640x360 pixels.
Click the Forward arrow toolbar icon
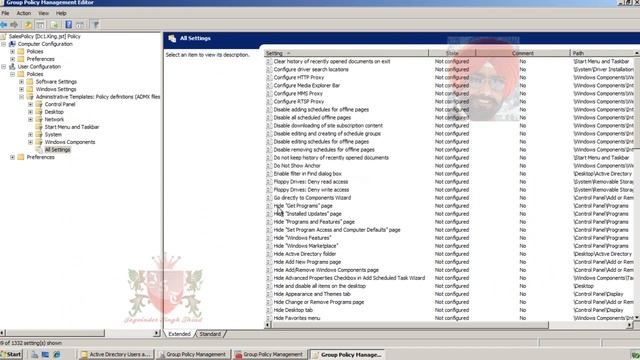tap(14, 25)
